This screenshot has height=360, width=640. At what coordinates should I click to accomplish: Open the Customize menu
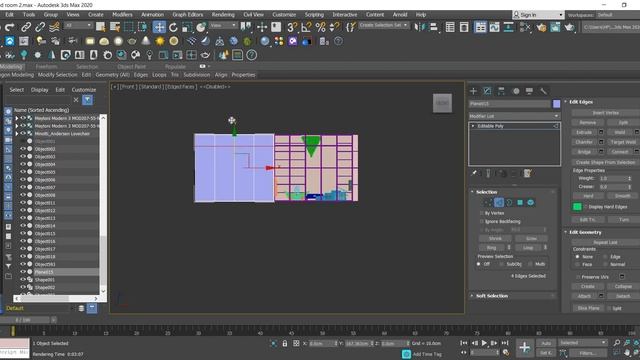pos(284,14)
